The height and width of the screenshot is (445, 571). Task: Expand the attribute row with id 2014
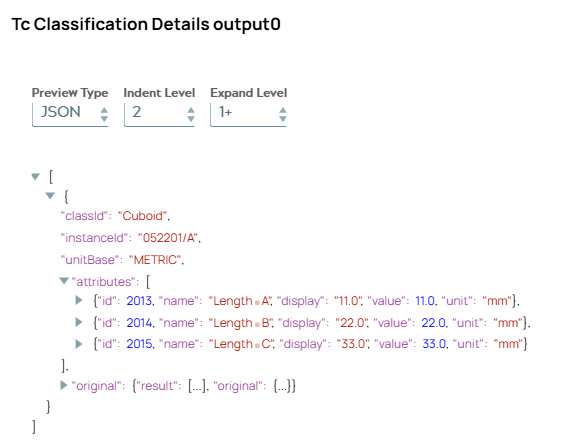point(79,322)
